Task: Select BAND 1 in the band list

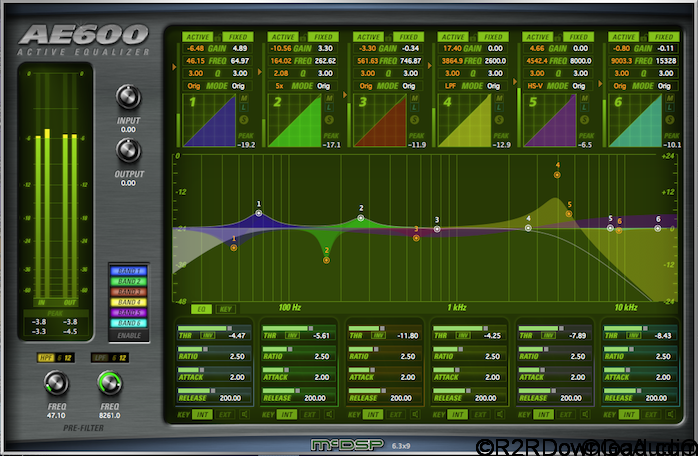Action: pyautogui.click(x=129, y=271)
